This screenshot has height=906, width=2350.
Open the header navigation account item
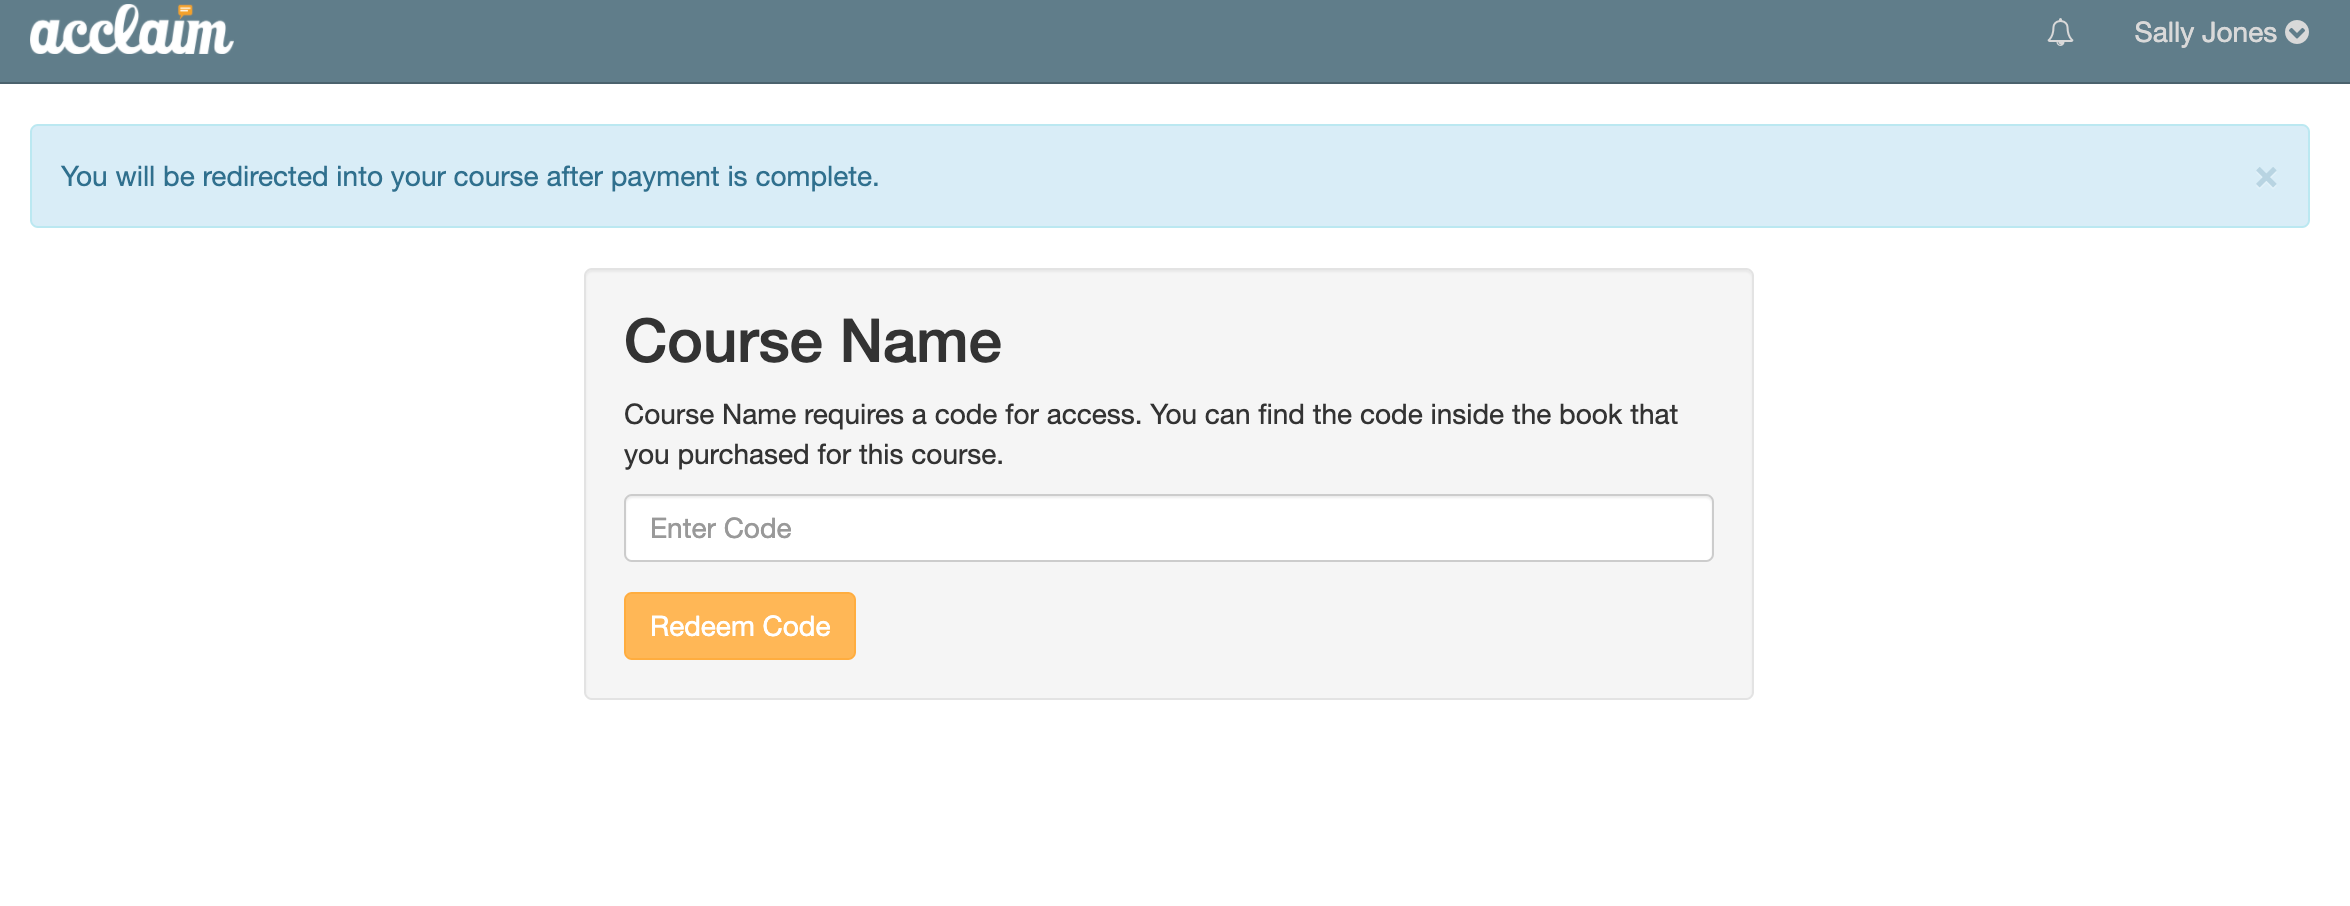[2222, 33]
